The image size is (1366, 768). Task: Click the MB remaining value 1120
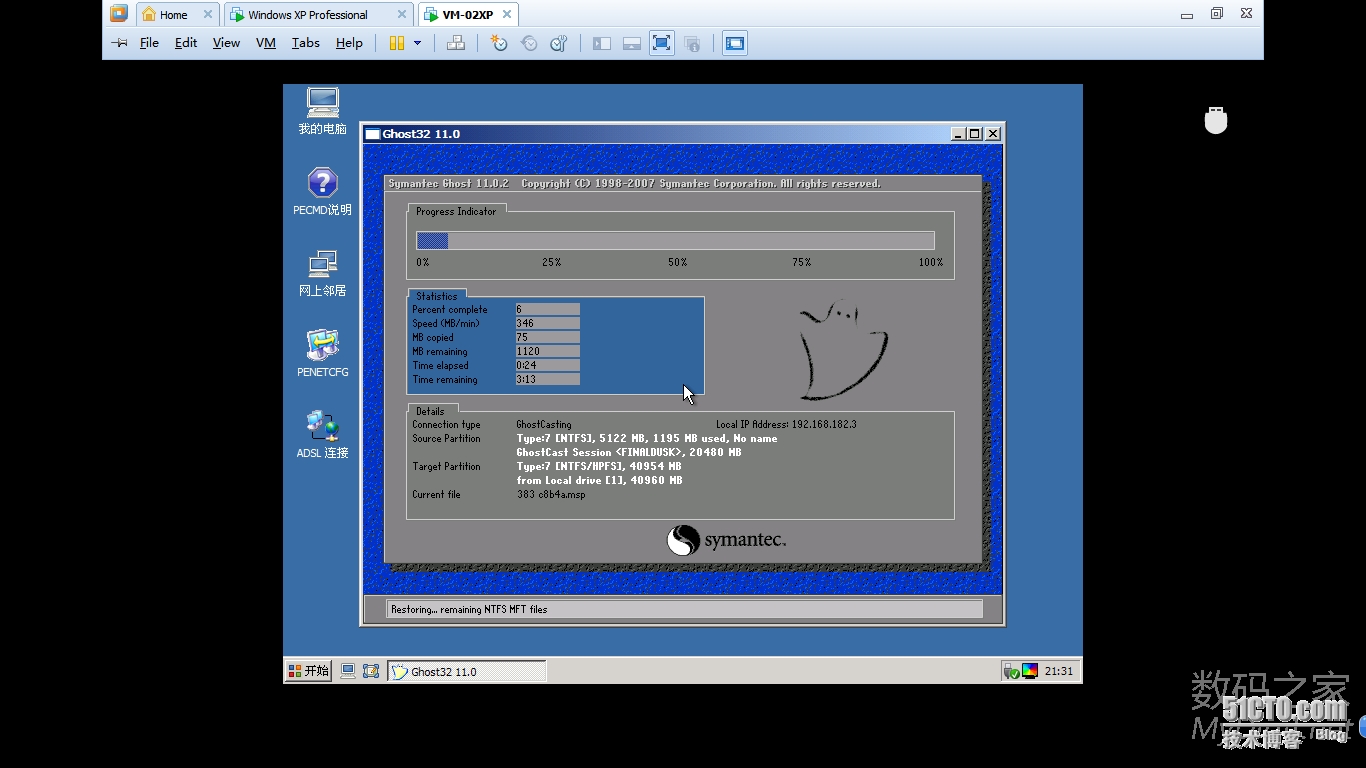pos(547,351)
